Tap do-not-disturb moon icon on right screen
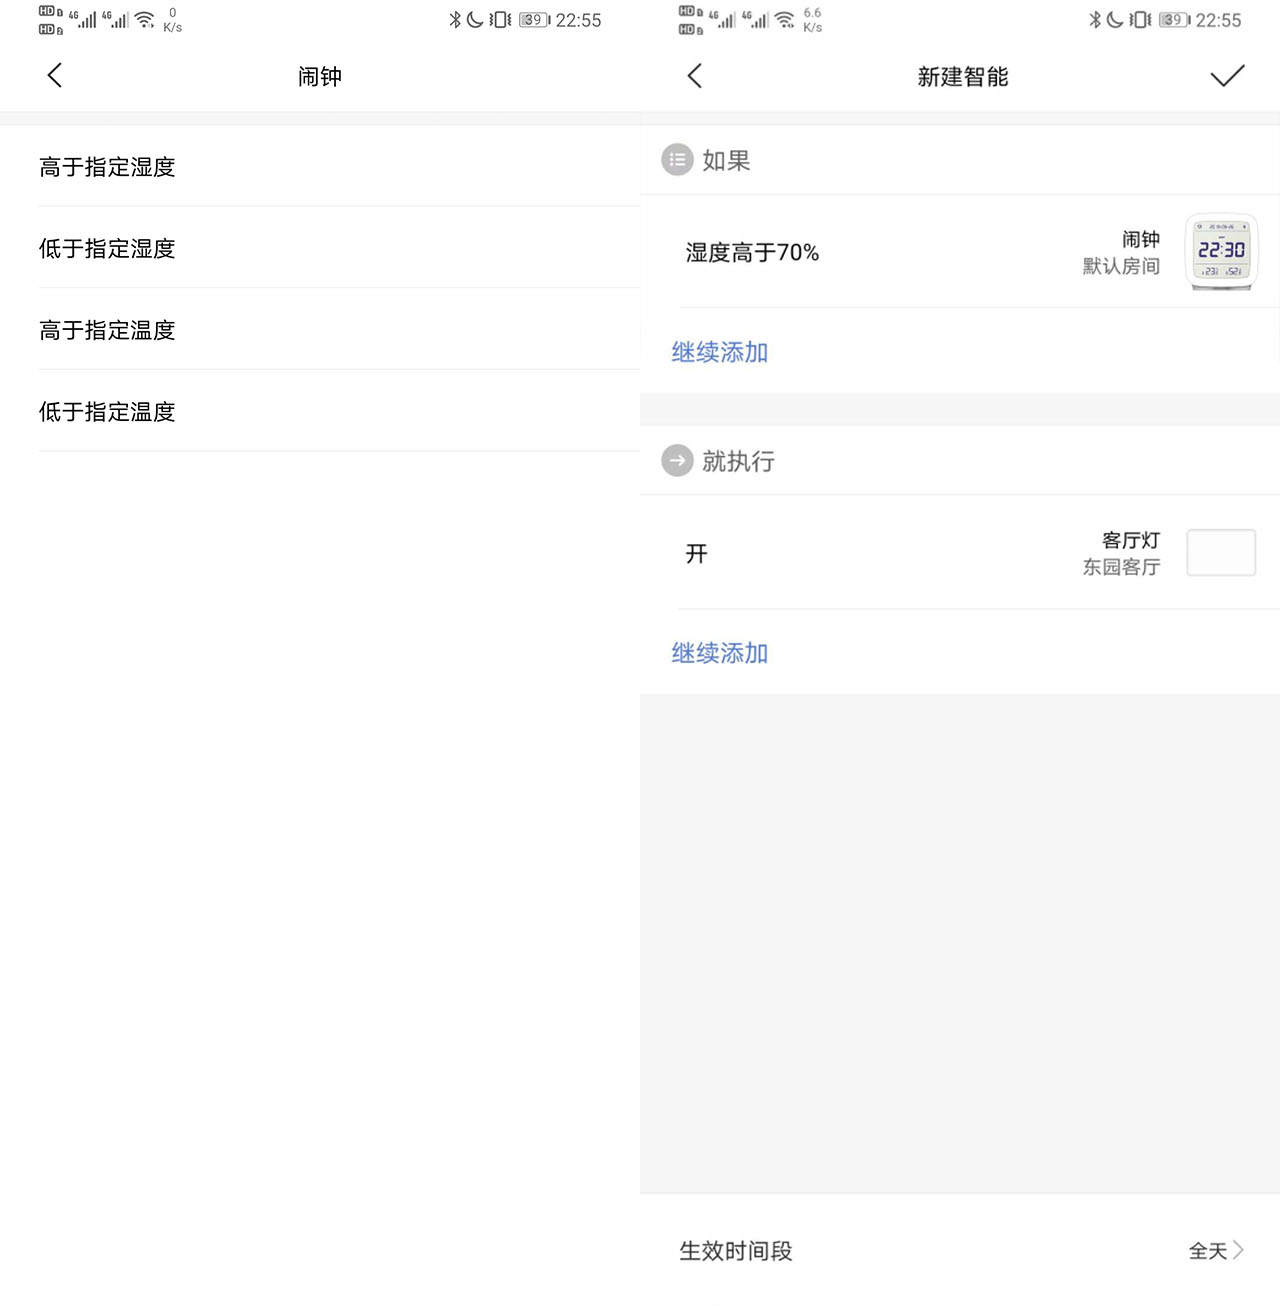1280x1306 pixels. (1114, 20)
